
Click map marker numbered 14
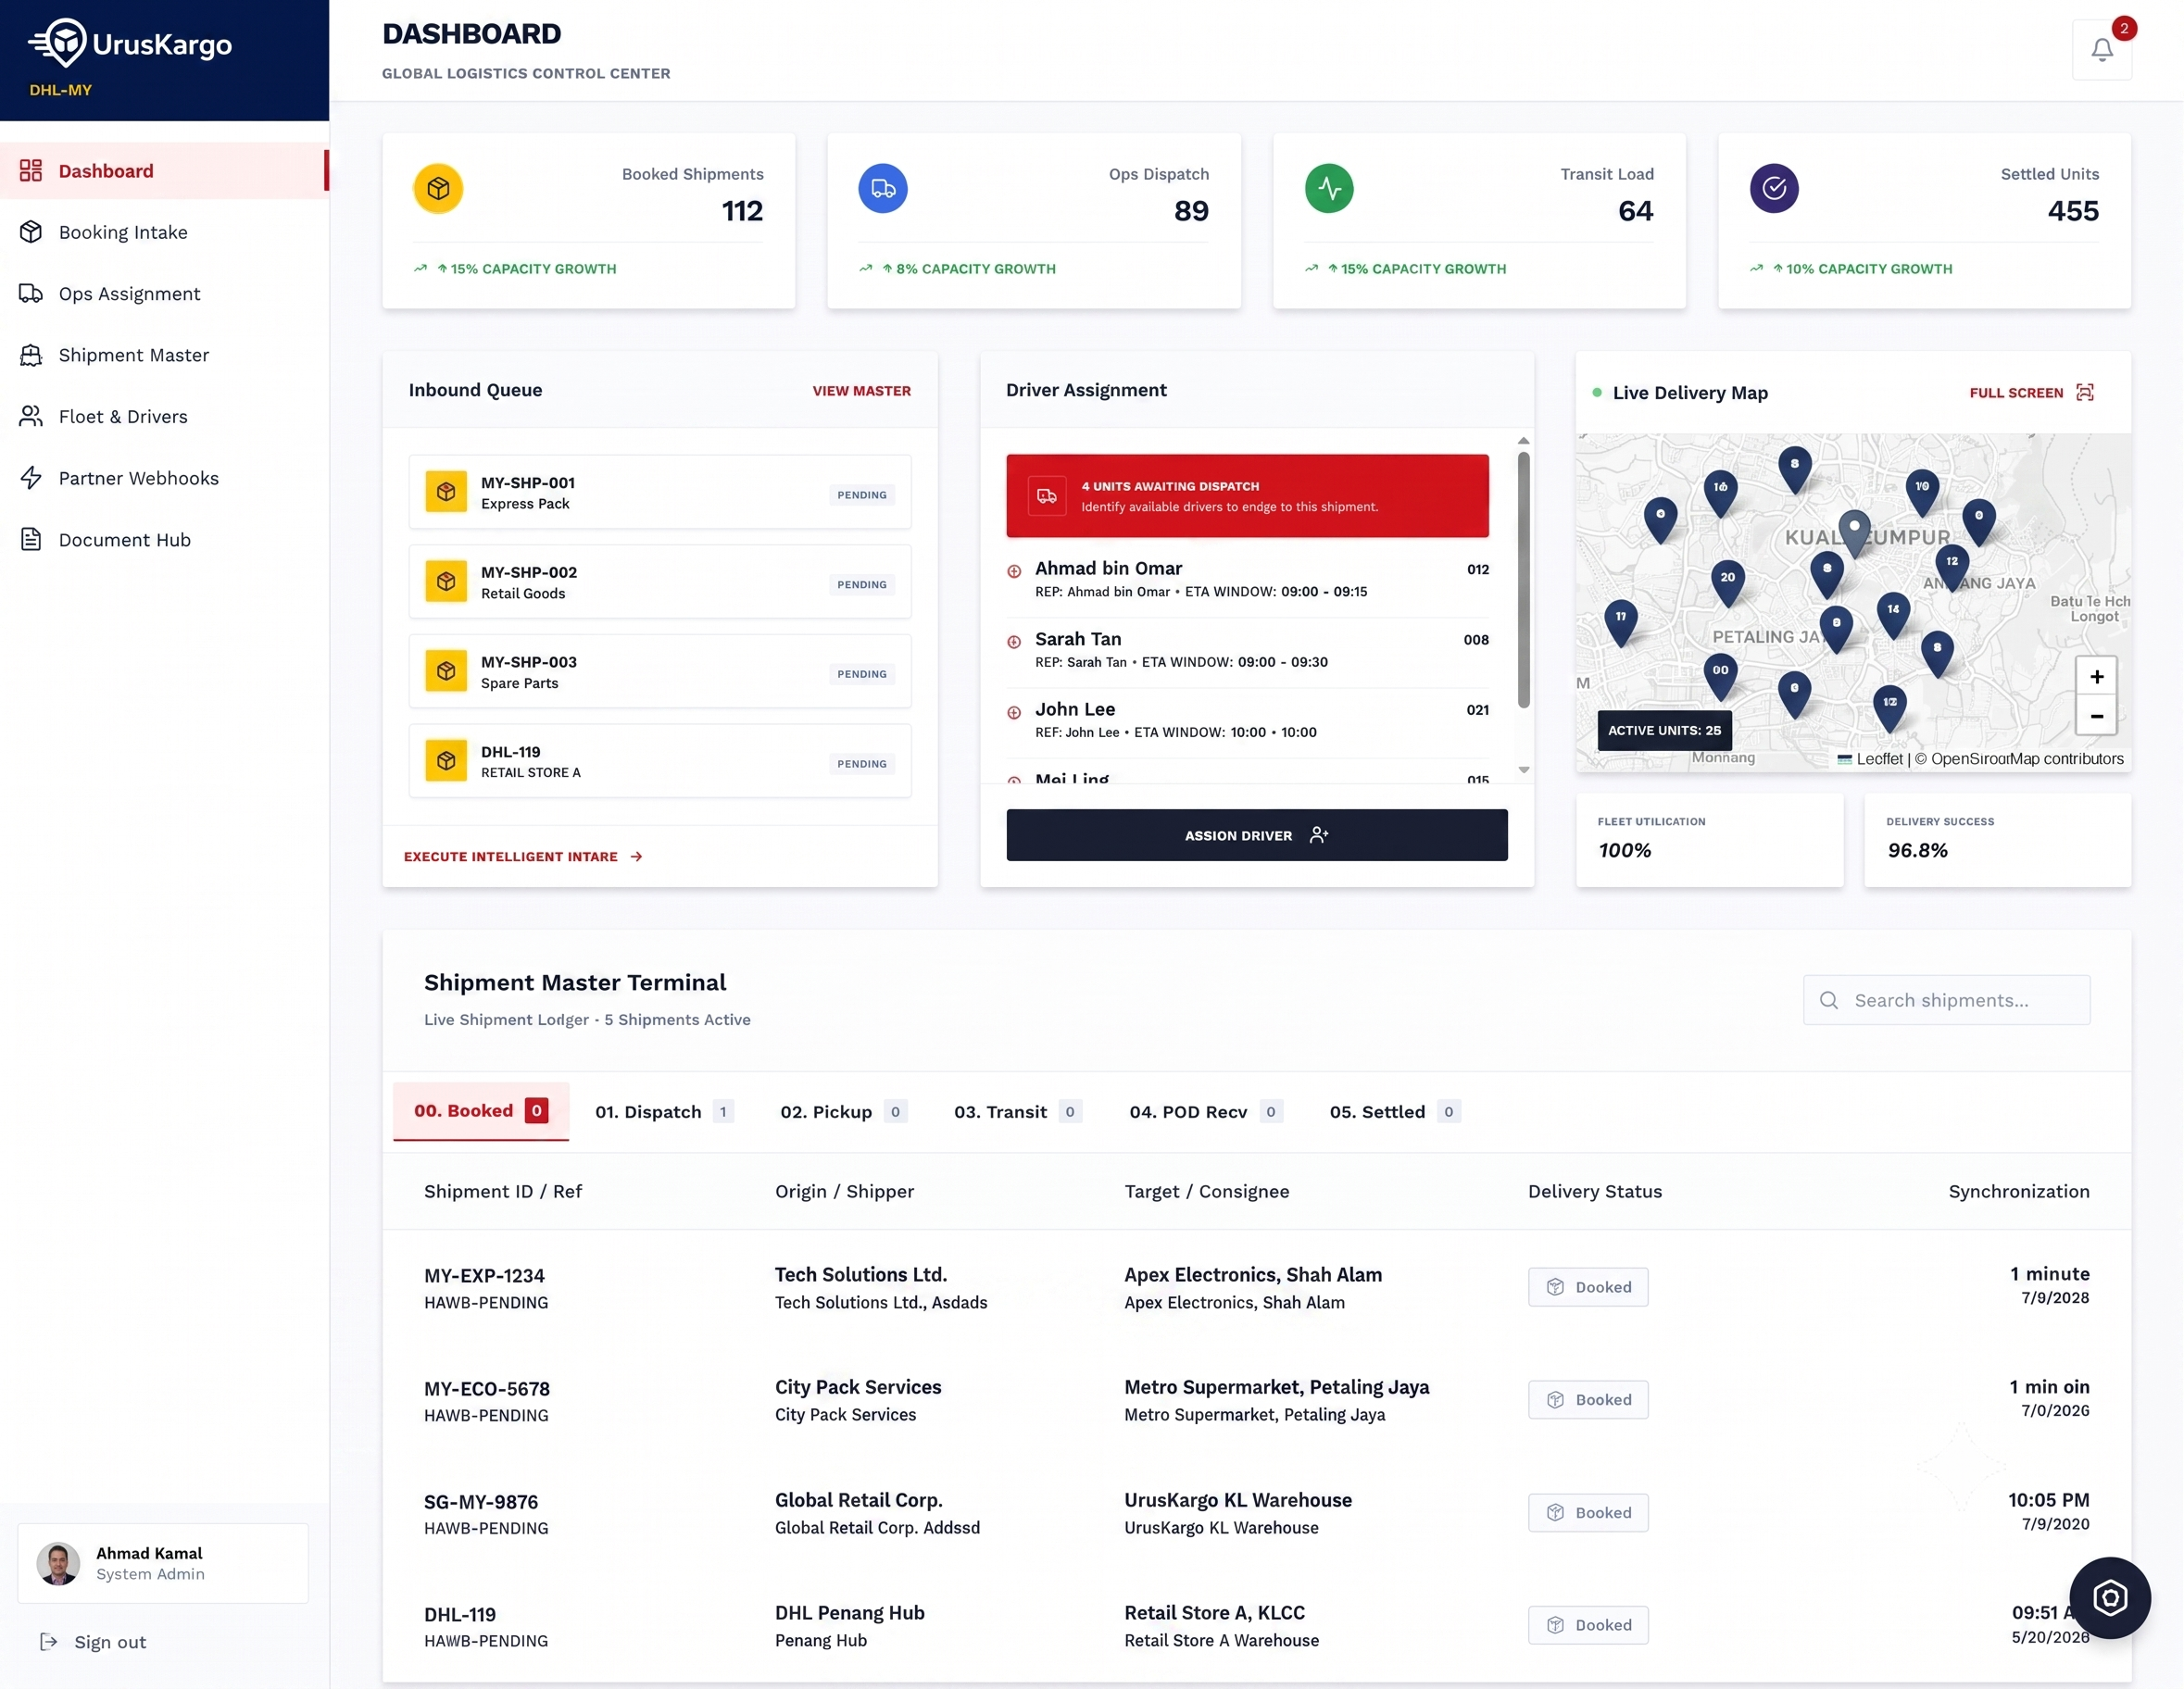[x=1893, y=614]
